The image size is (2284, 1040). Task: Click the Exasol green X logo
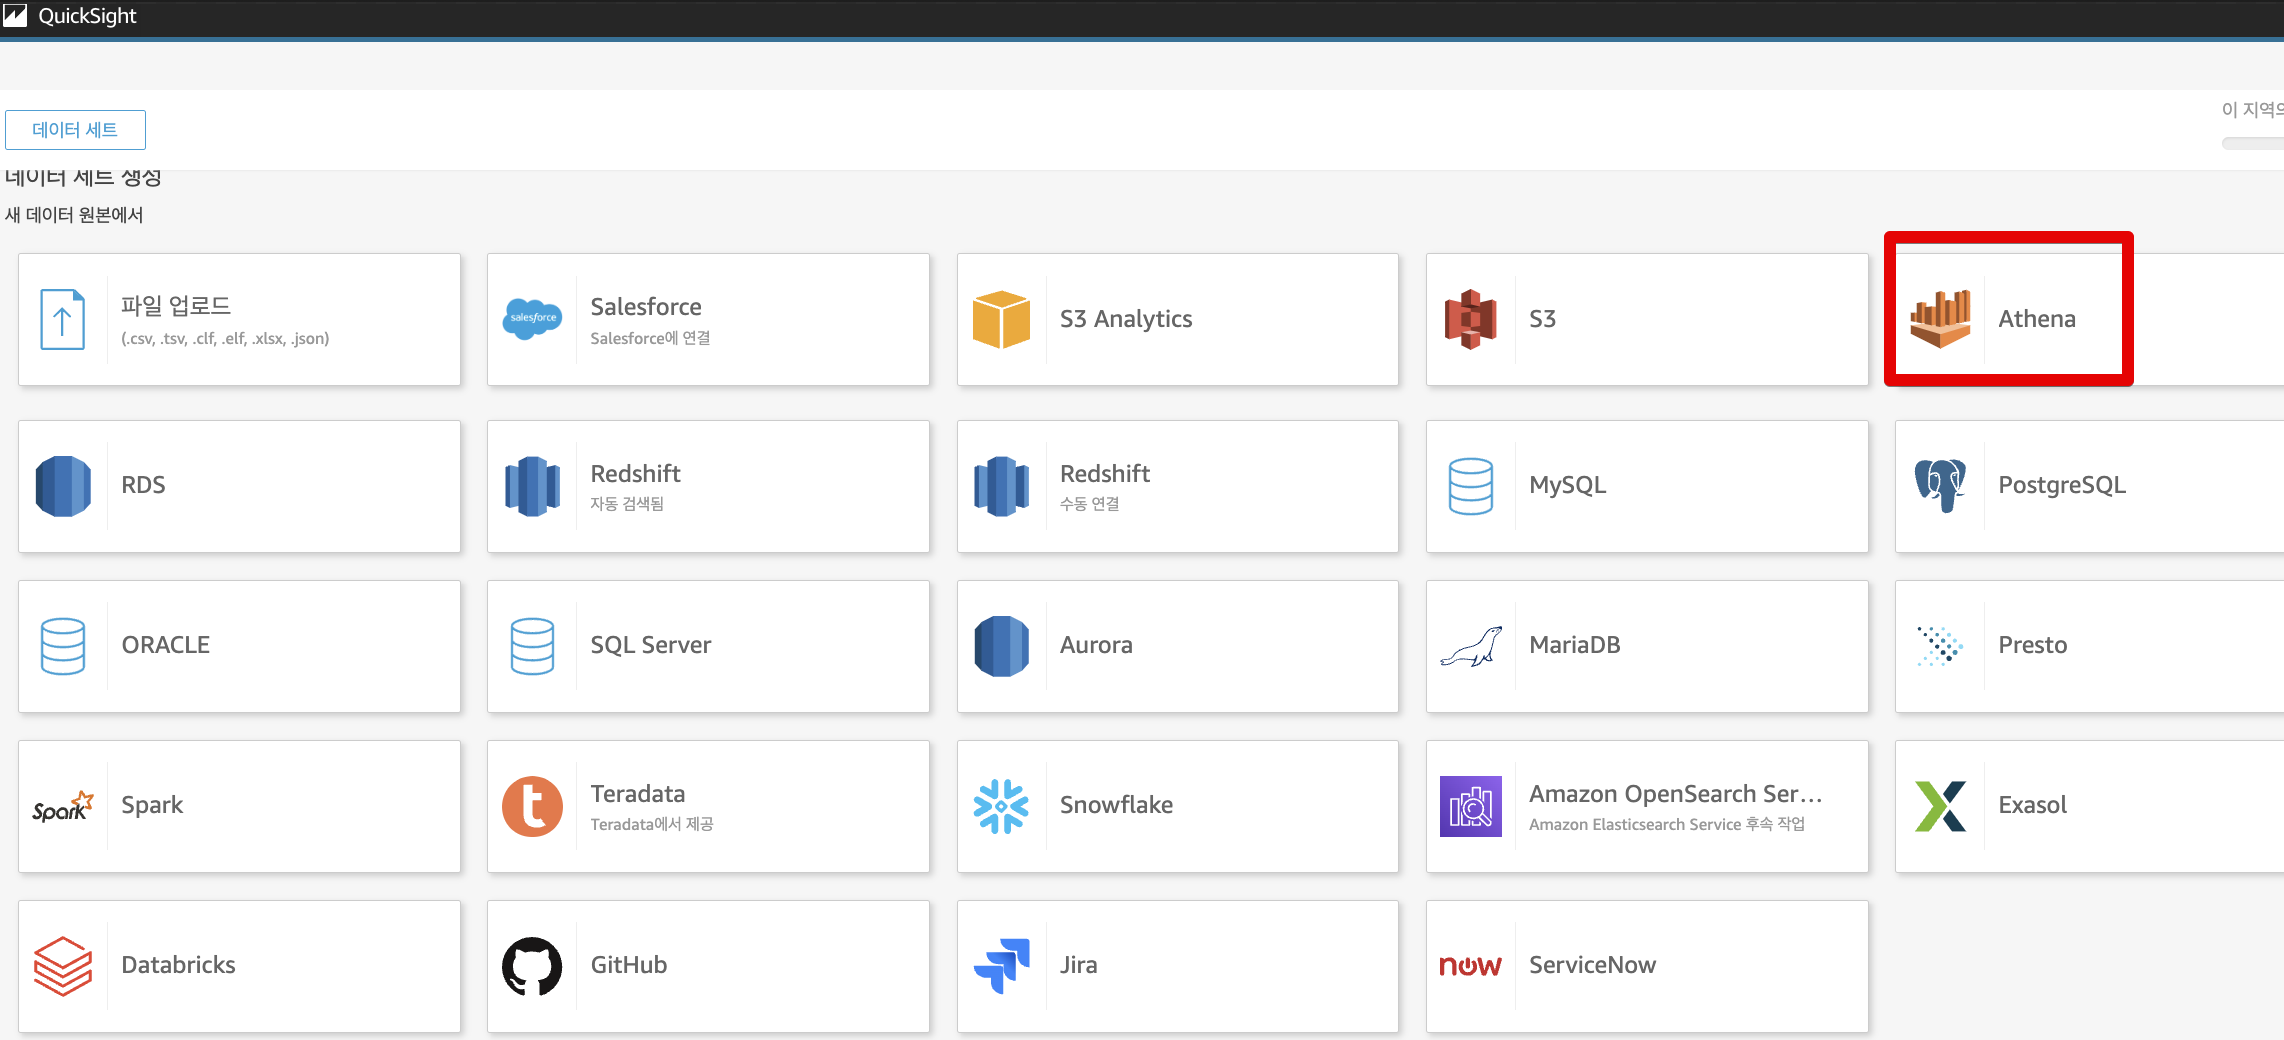point(1940,806)
